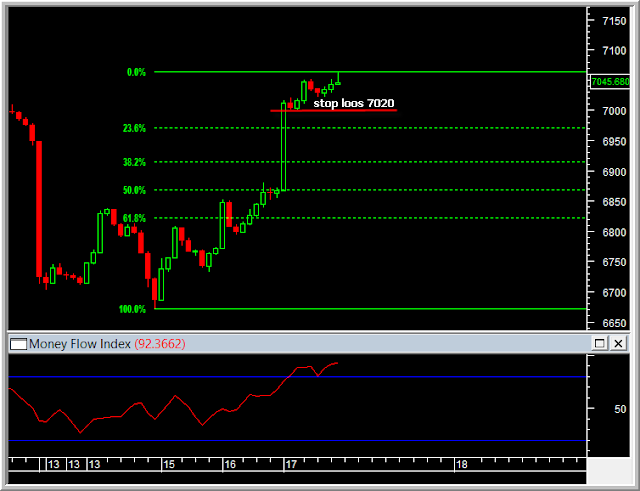
Task: Click the 100.0% Fibonacci level label
Action: (132, 309)
